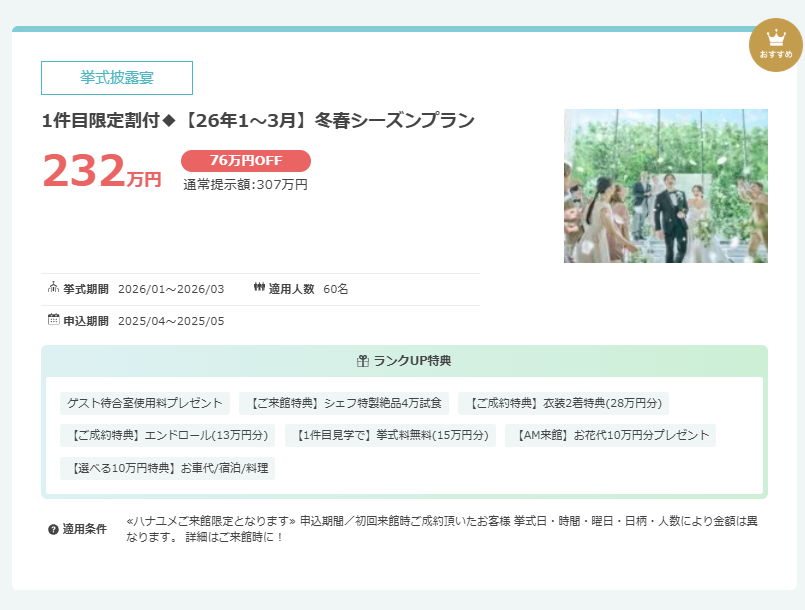
Task: Click the 2026/01～2026/03 ceremony period value
Action: click(171, 289)
